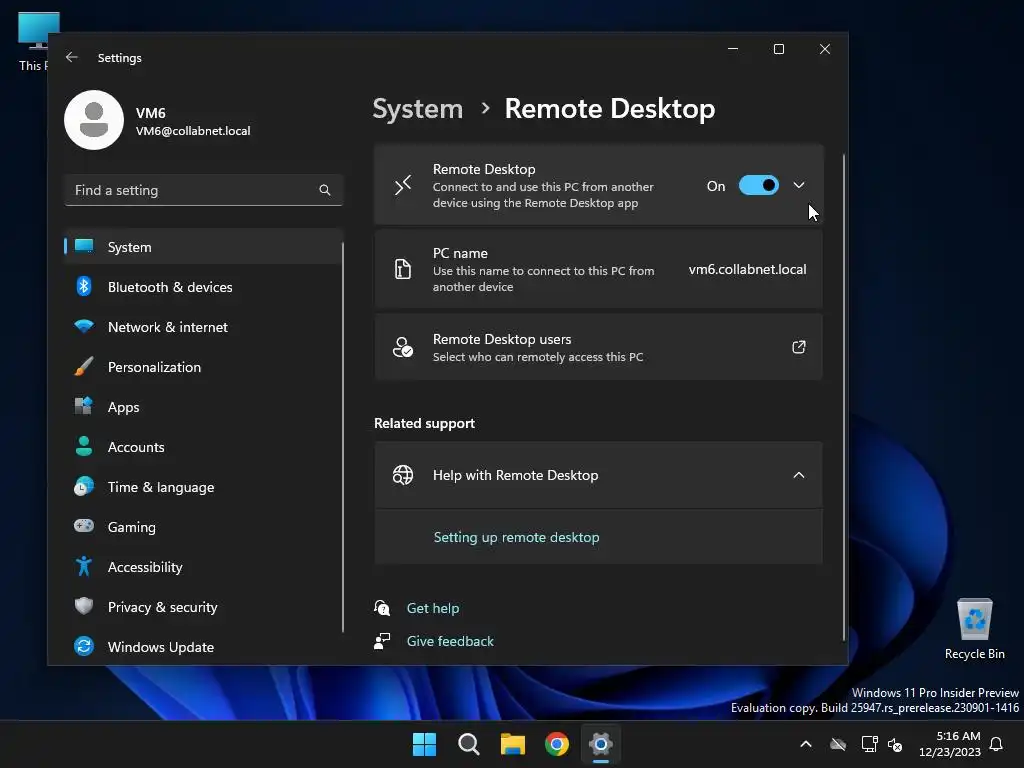
Task: Click the Get help headset icon
Action: [x=382, y=608]
